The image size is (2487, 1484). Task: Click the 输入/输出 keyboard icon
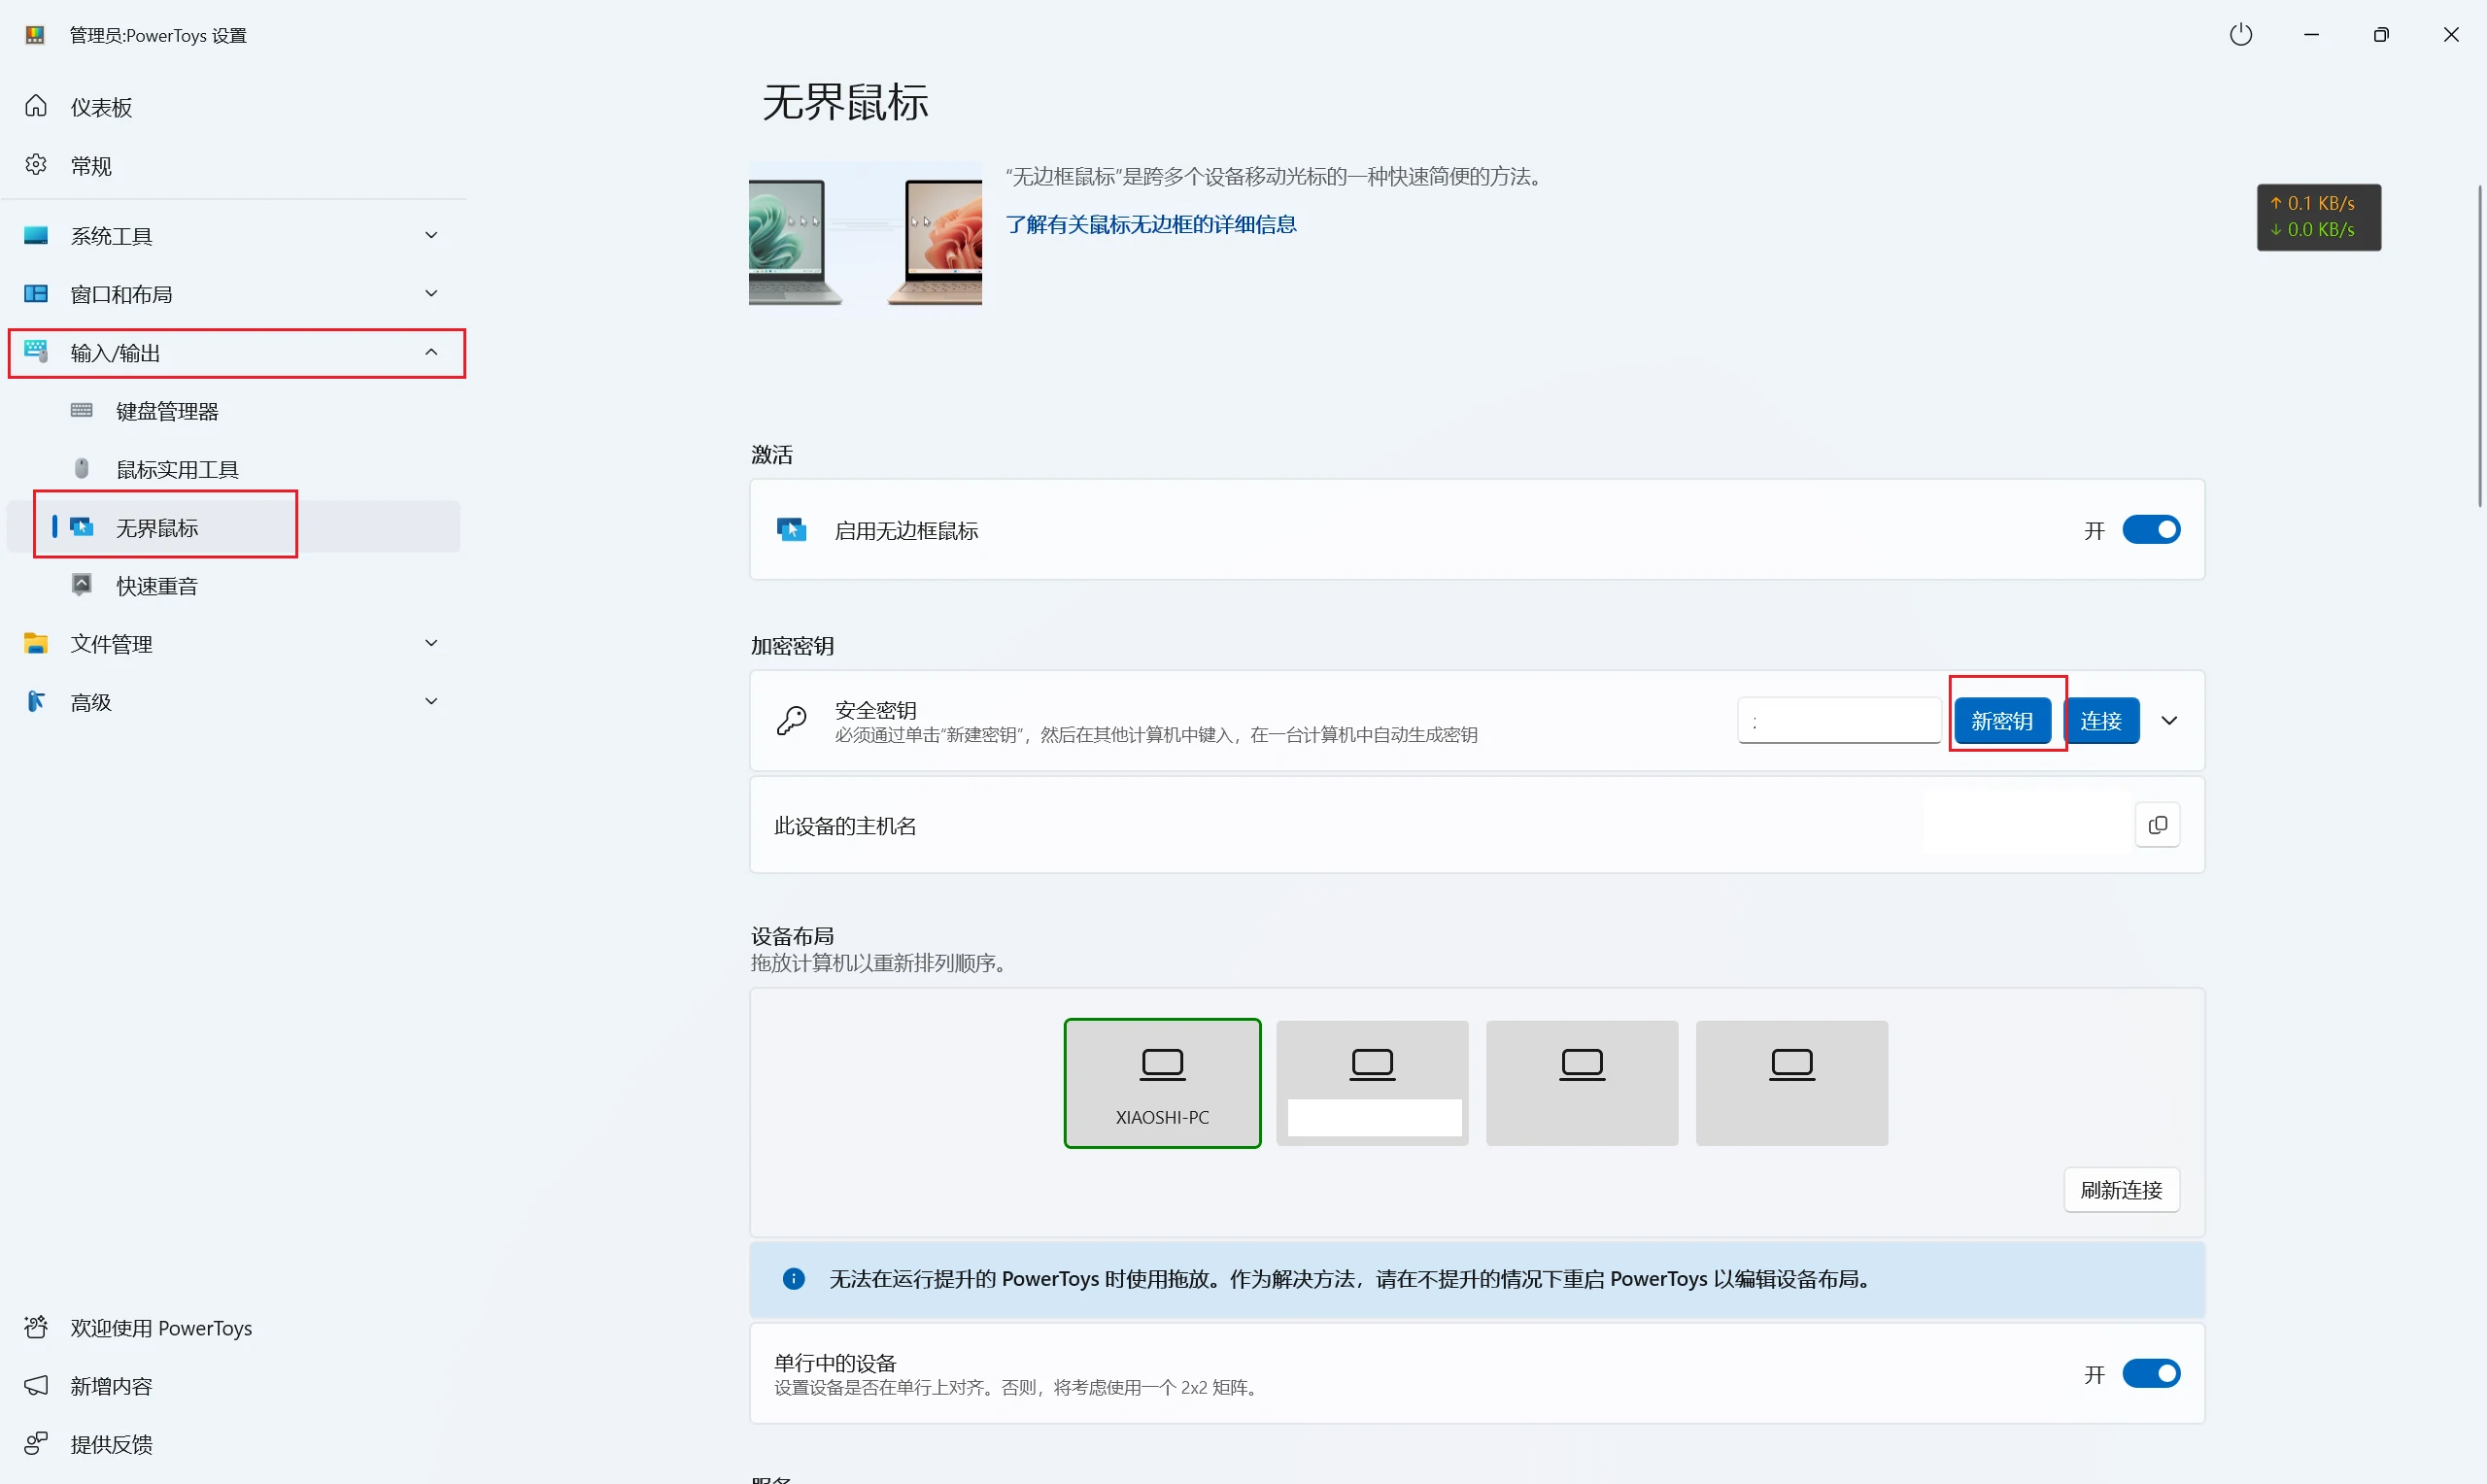(x=36, y=351)
